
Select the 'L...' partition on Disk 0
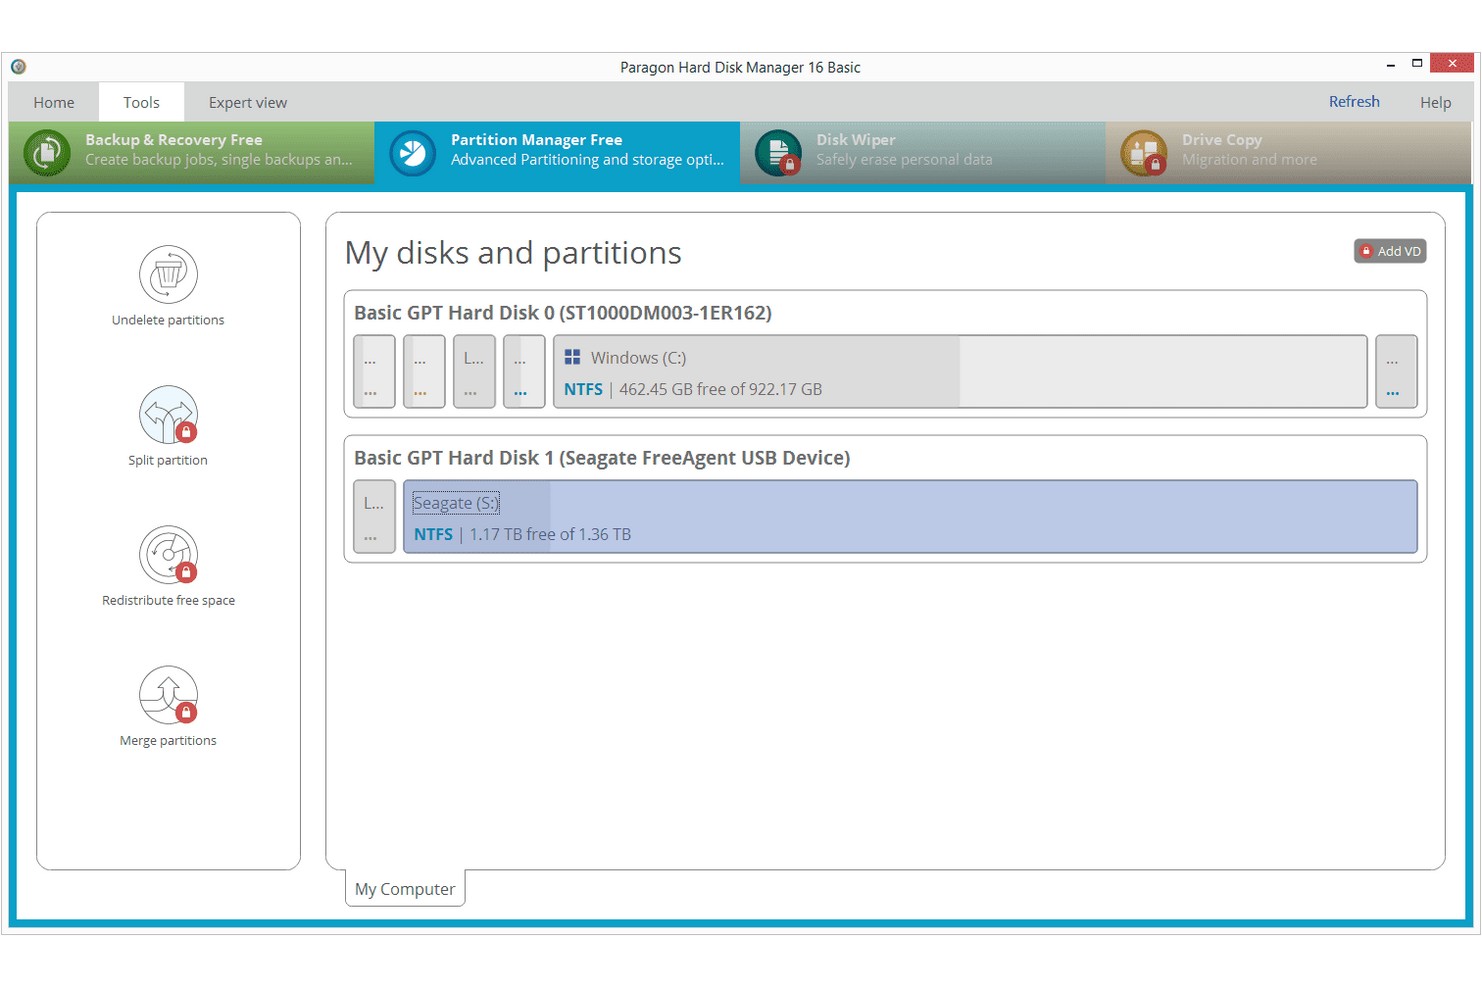474,372
